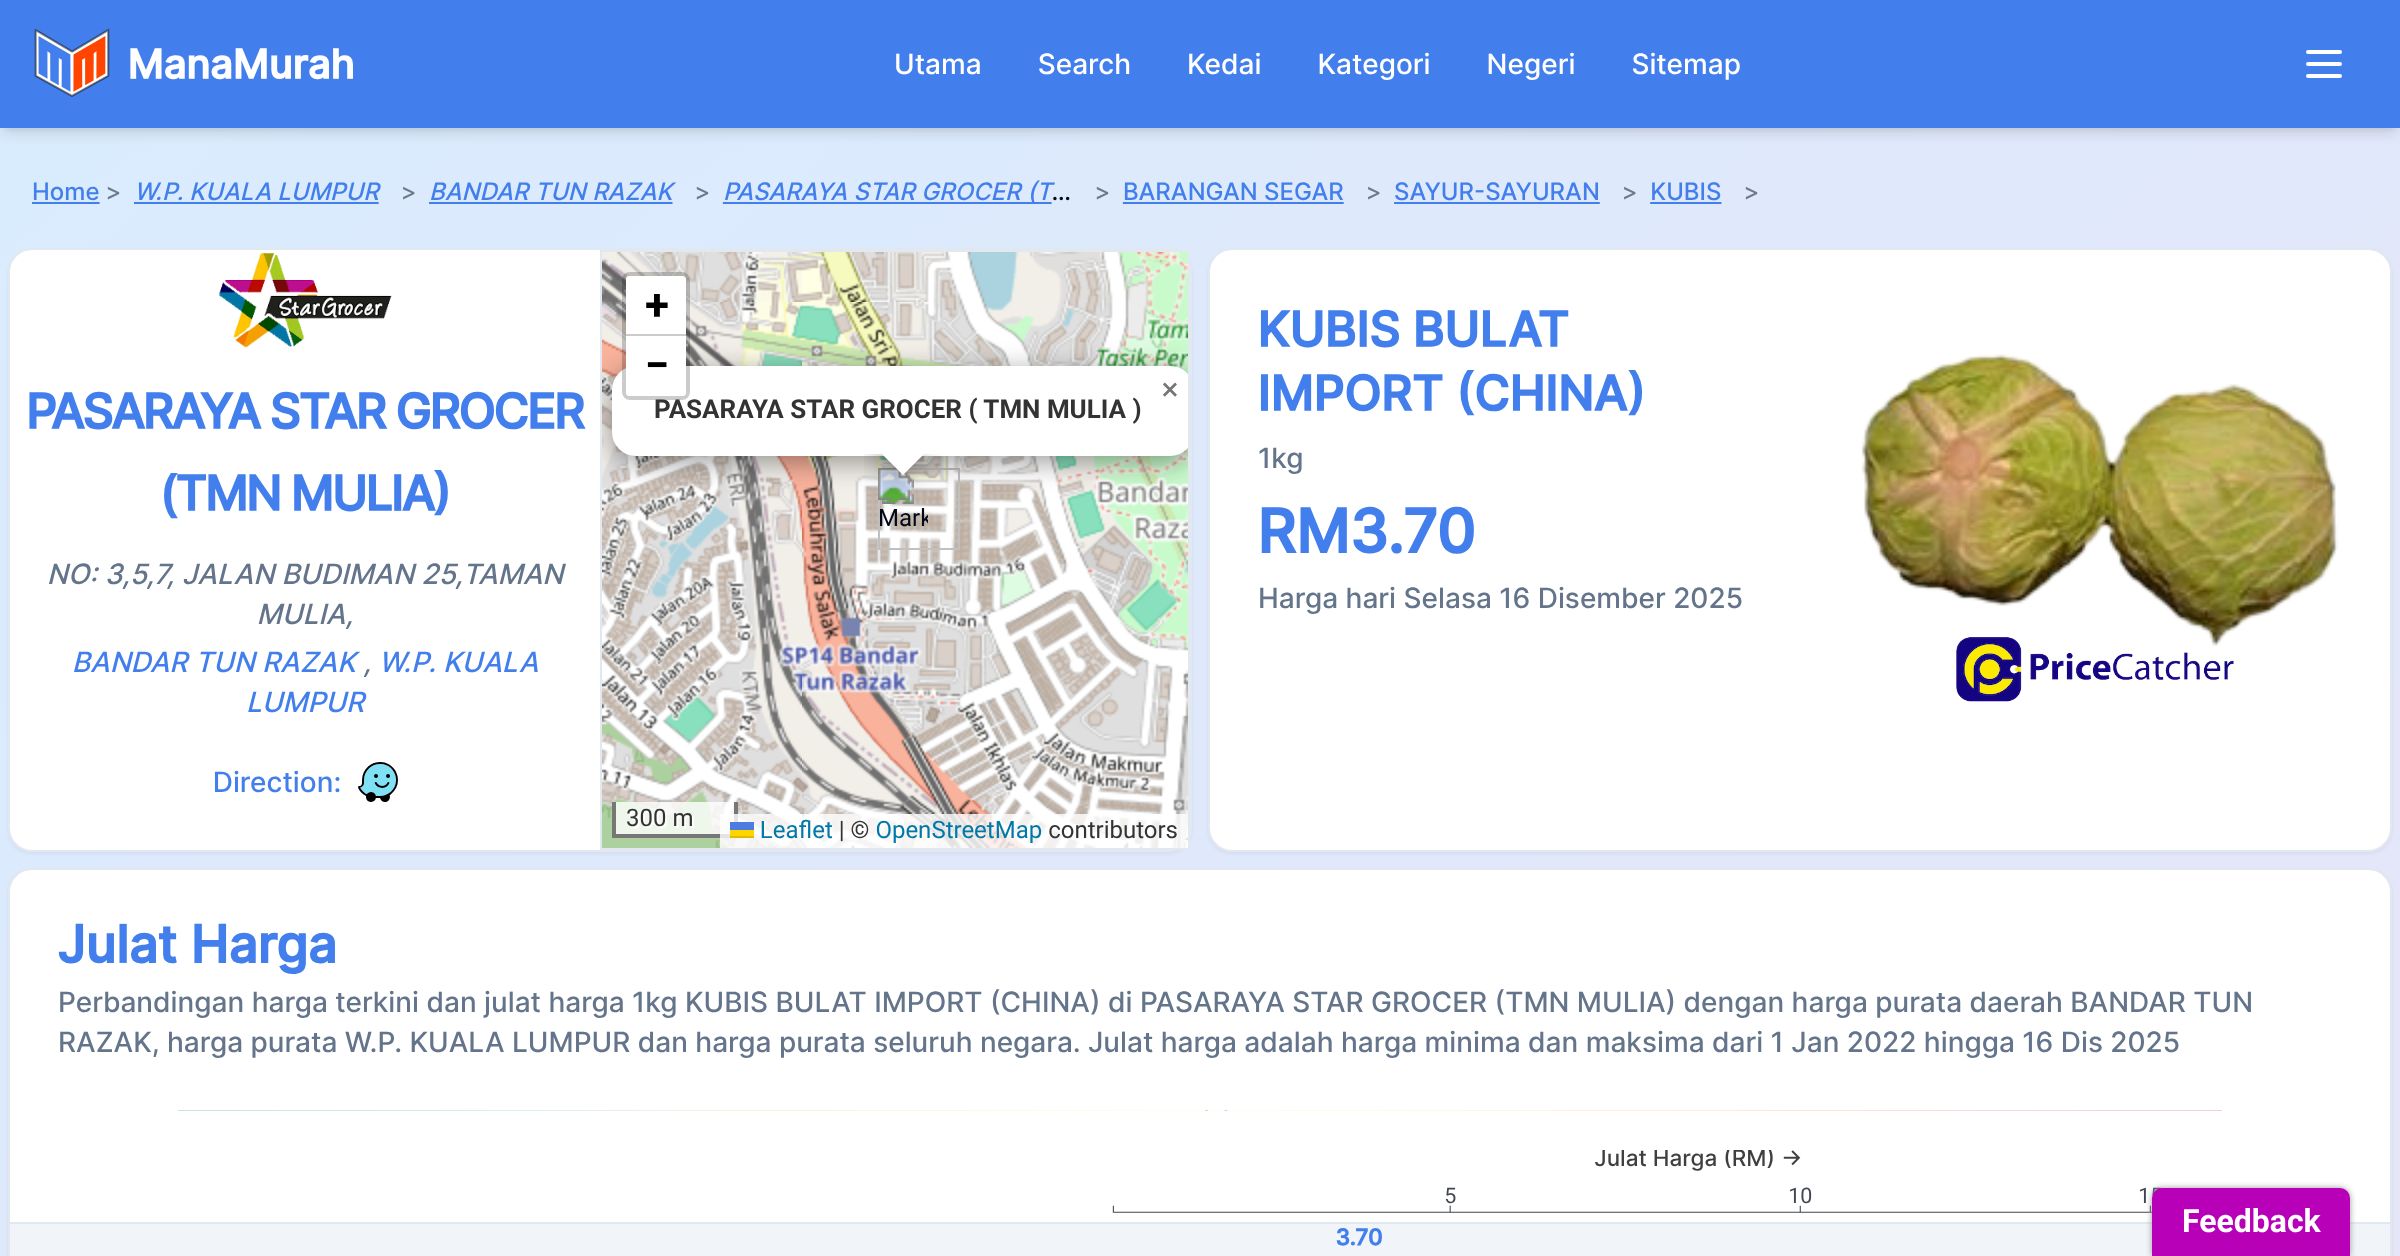Image resolution: width=2400 pixels, height=1256 pixels.
Task: Zoom in on the map
Action: pyautogui.click(x=656, y=305)
